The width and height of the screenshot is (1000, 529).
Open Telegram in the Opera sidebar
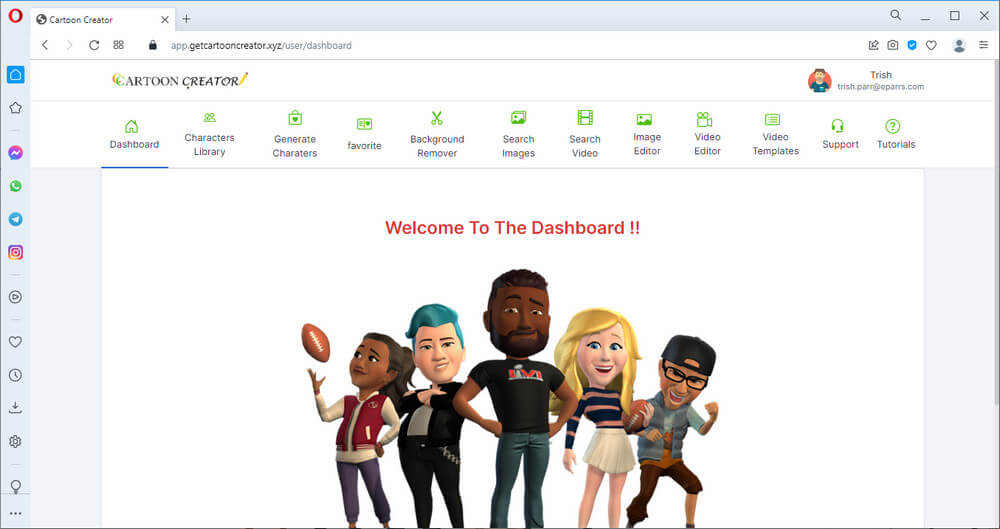15,219
